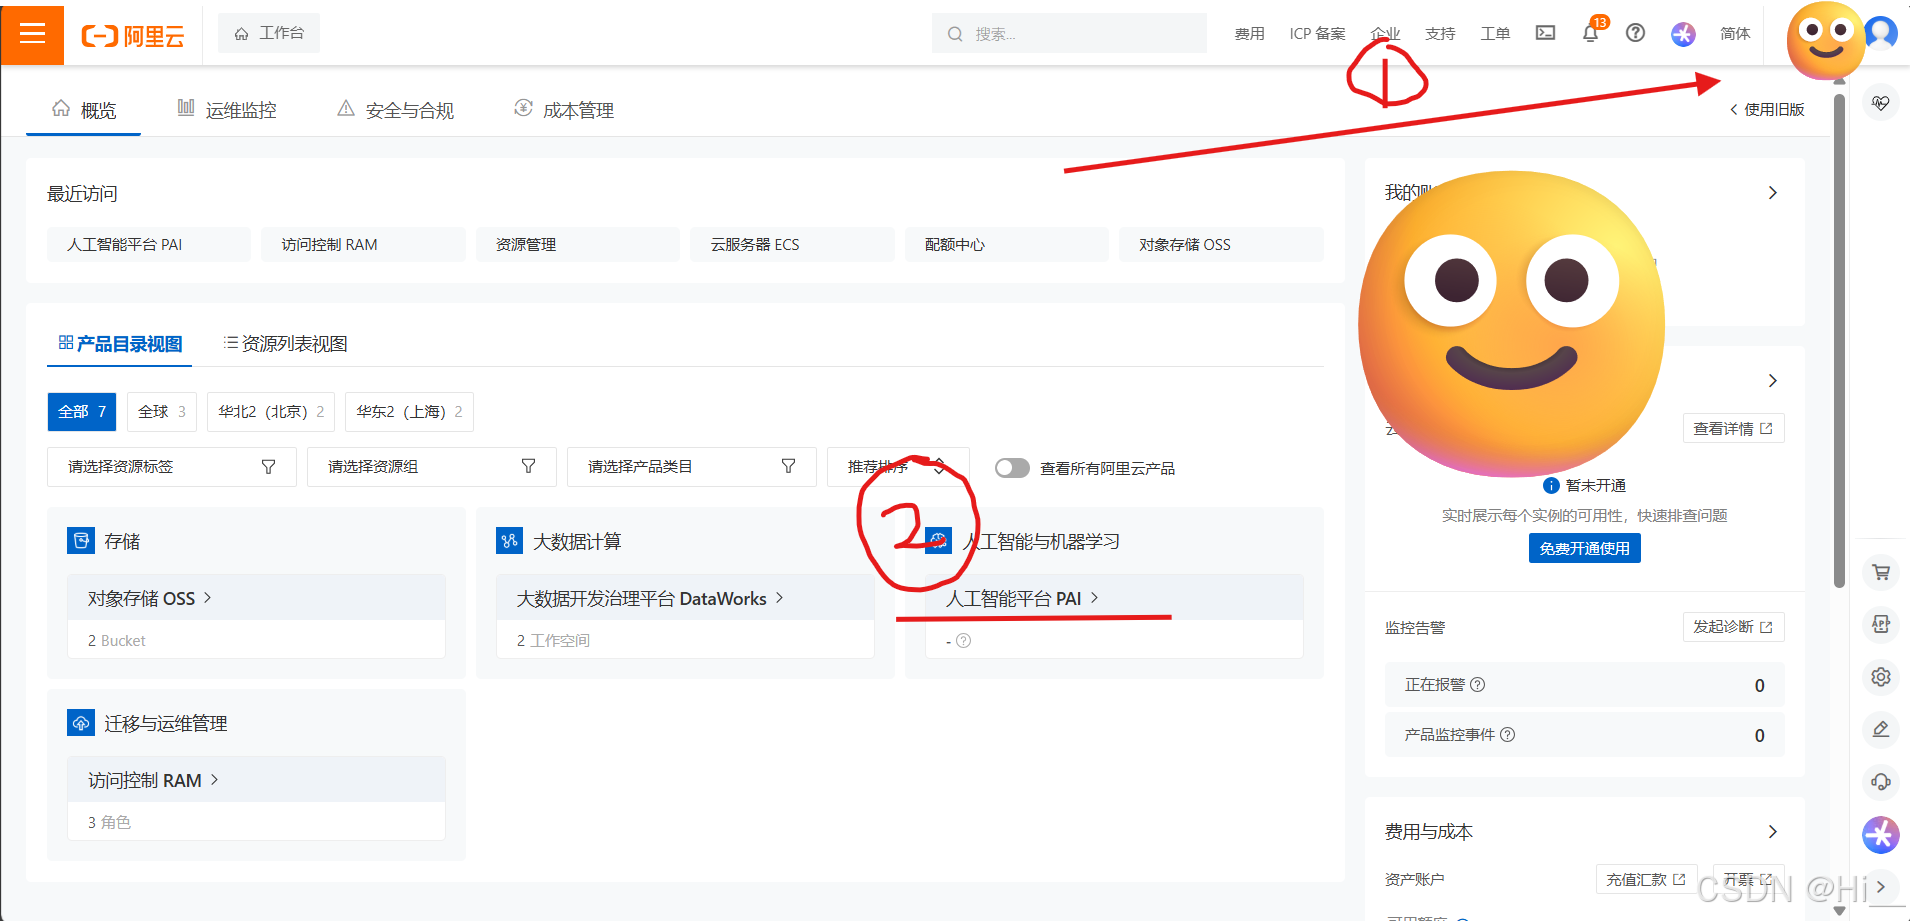Open the feedback pencil sidebar icon
Screen dimensions: 1910x921
click(1881, 729)
